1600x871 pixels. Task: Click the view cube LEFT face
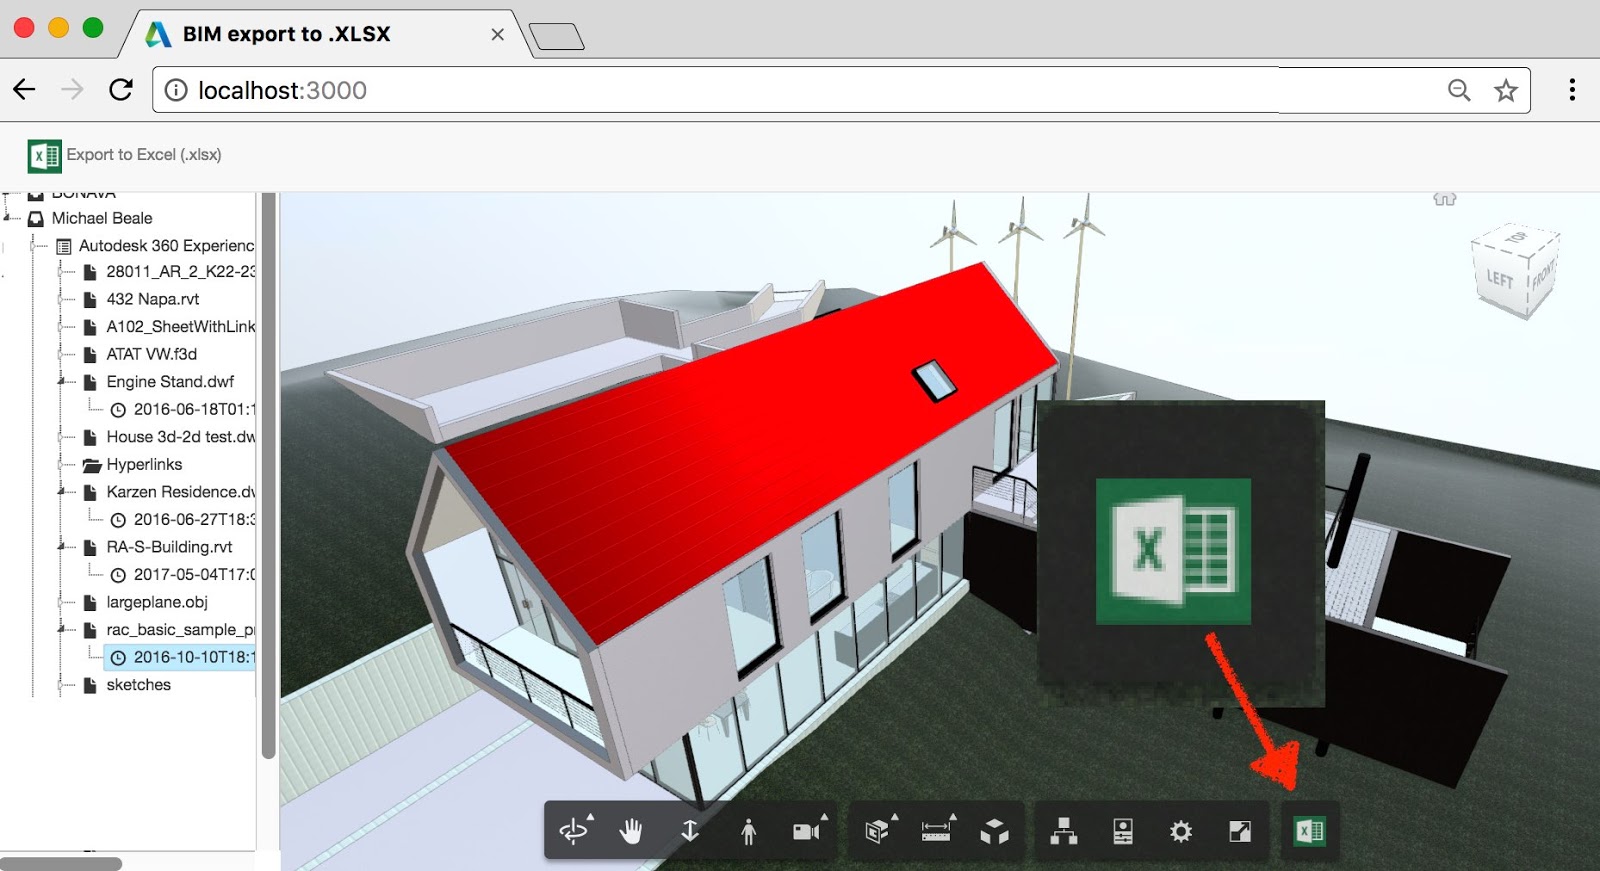tap(1499, 278)
